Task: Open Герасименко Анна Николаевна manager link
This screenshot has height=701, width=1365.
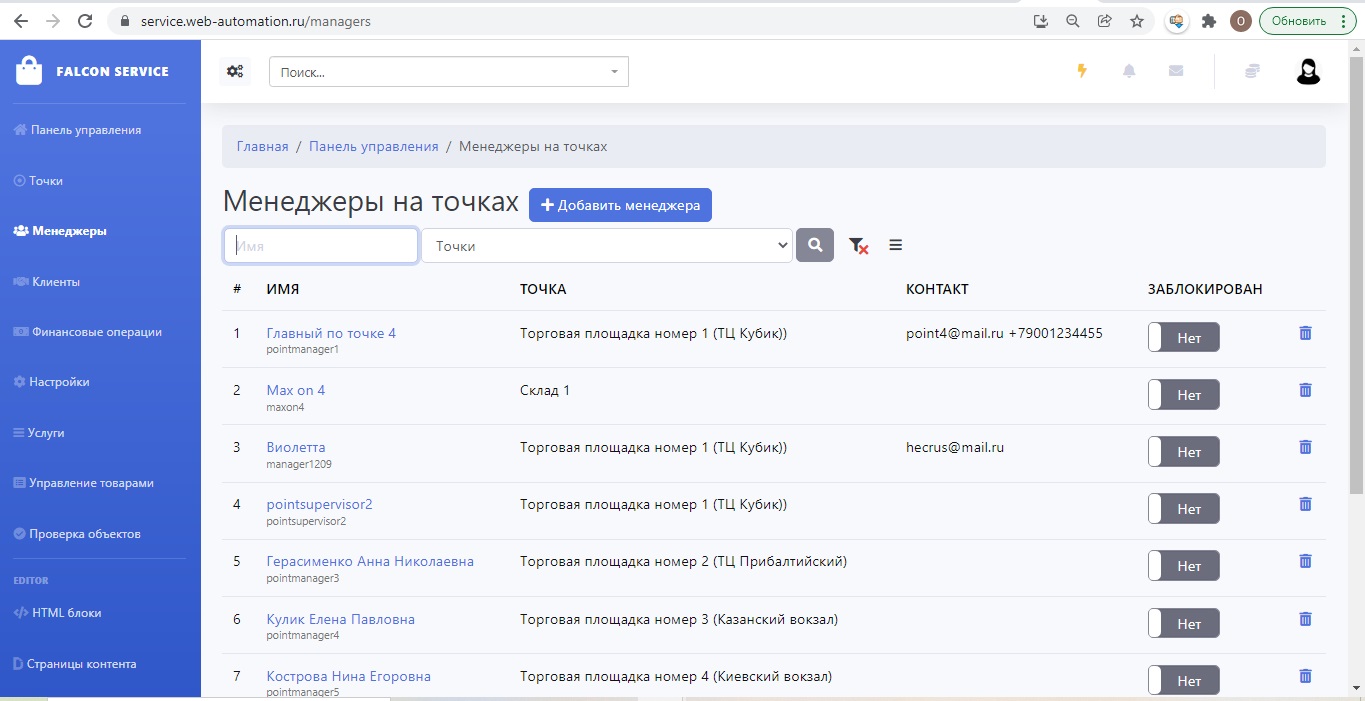Action: point(370,561)
